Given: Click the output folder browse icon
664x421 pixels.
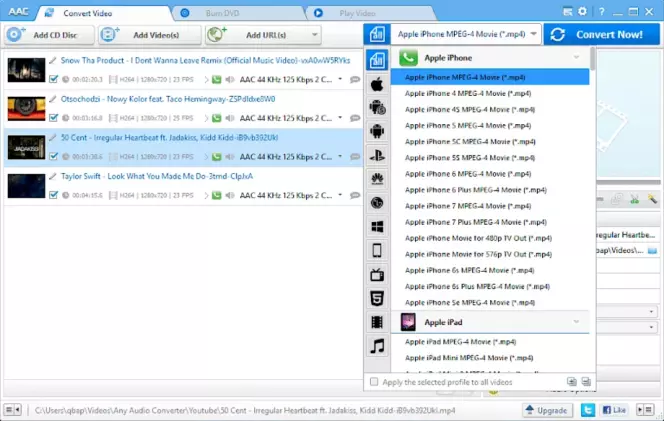Looking at the screenshot, I should coord(653,251).
